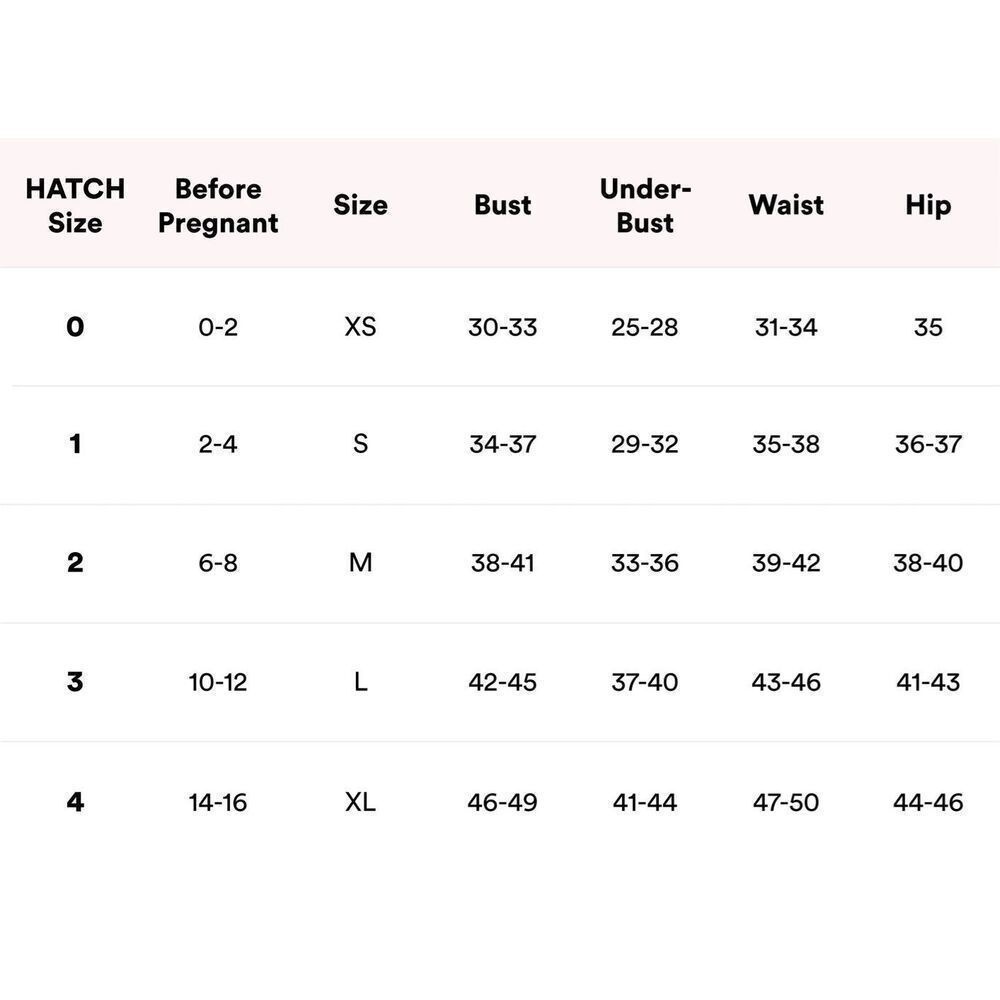The height and width of the screenshot is (1000, 1000).
Task: Click the Hip column header
Action: click(x=928, y=206)
